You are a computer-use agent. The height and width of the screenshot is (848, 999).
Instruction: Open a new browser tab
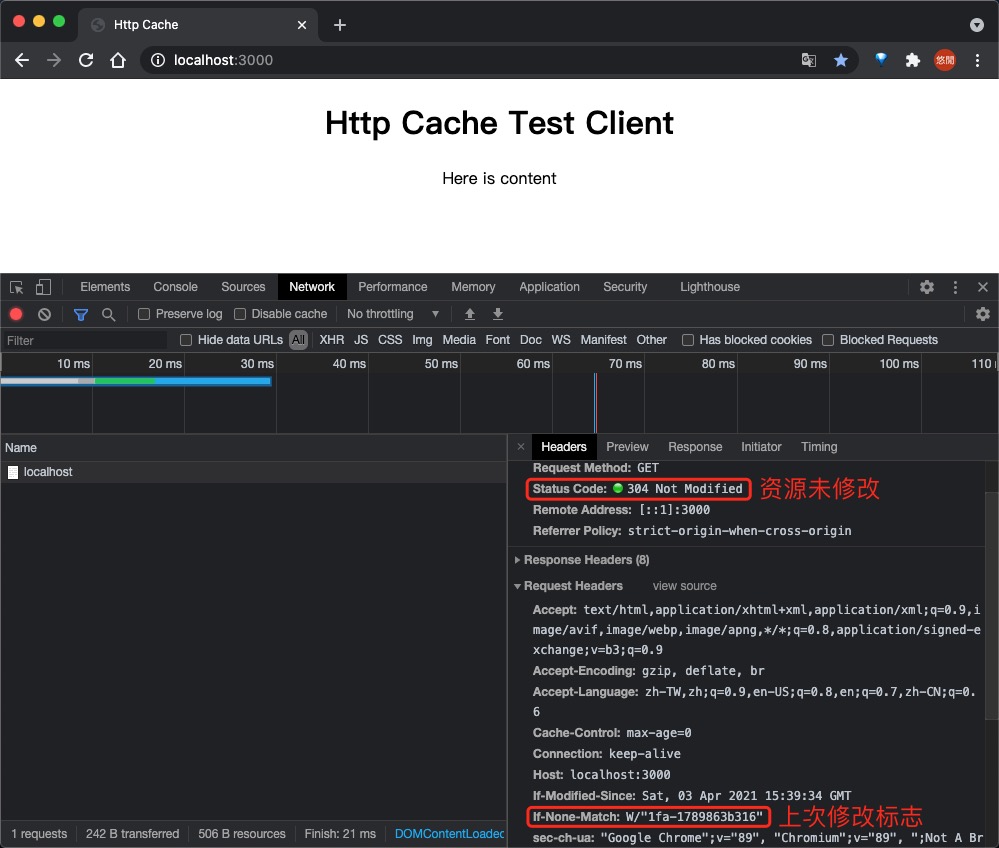tap(340, 25)
